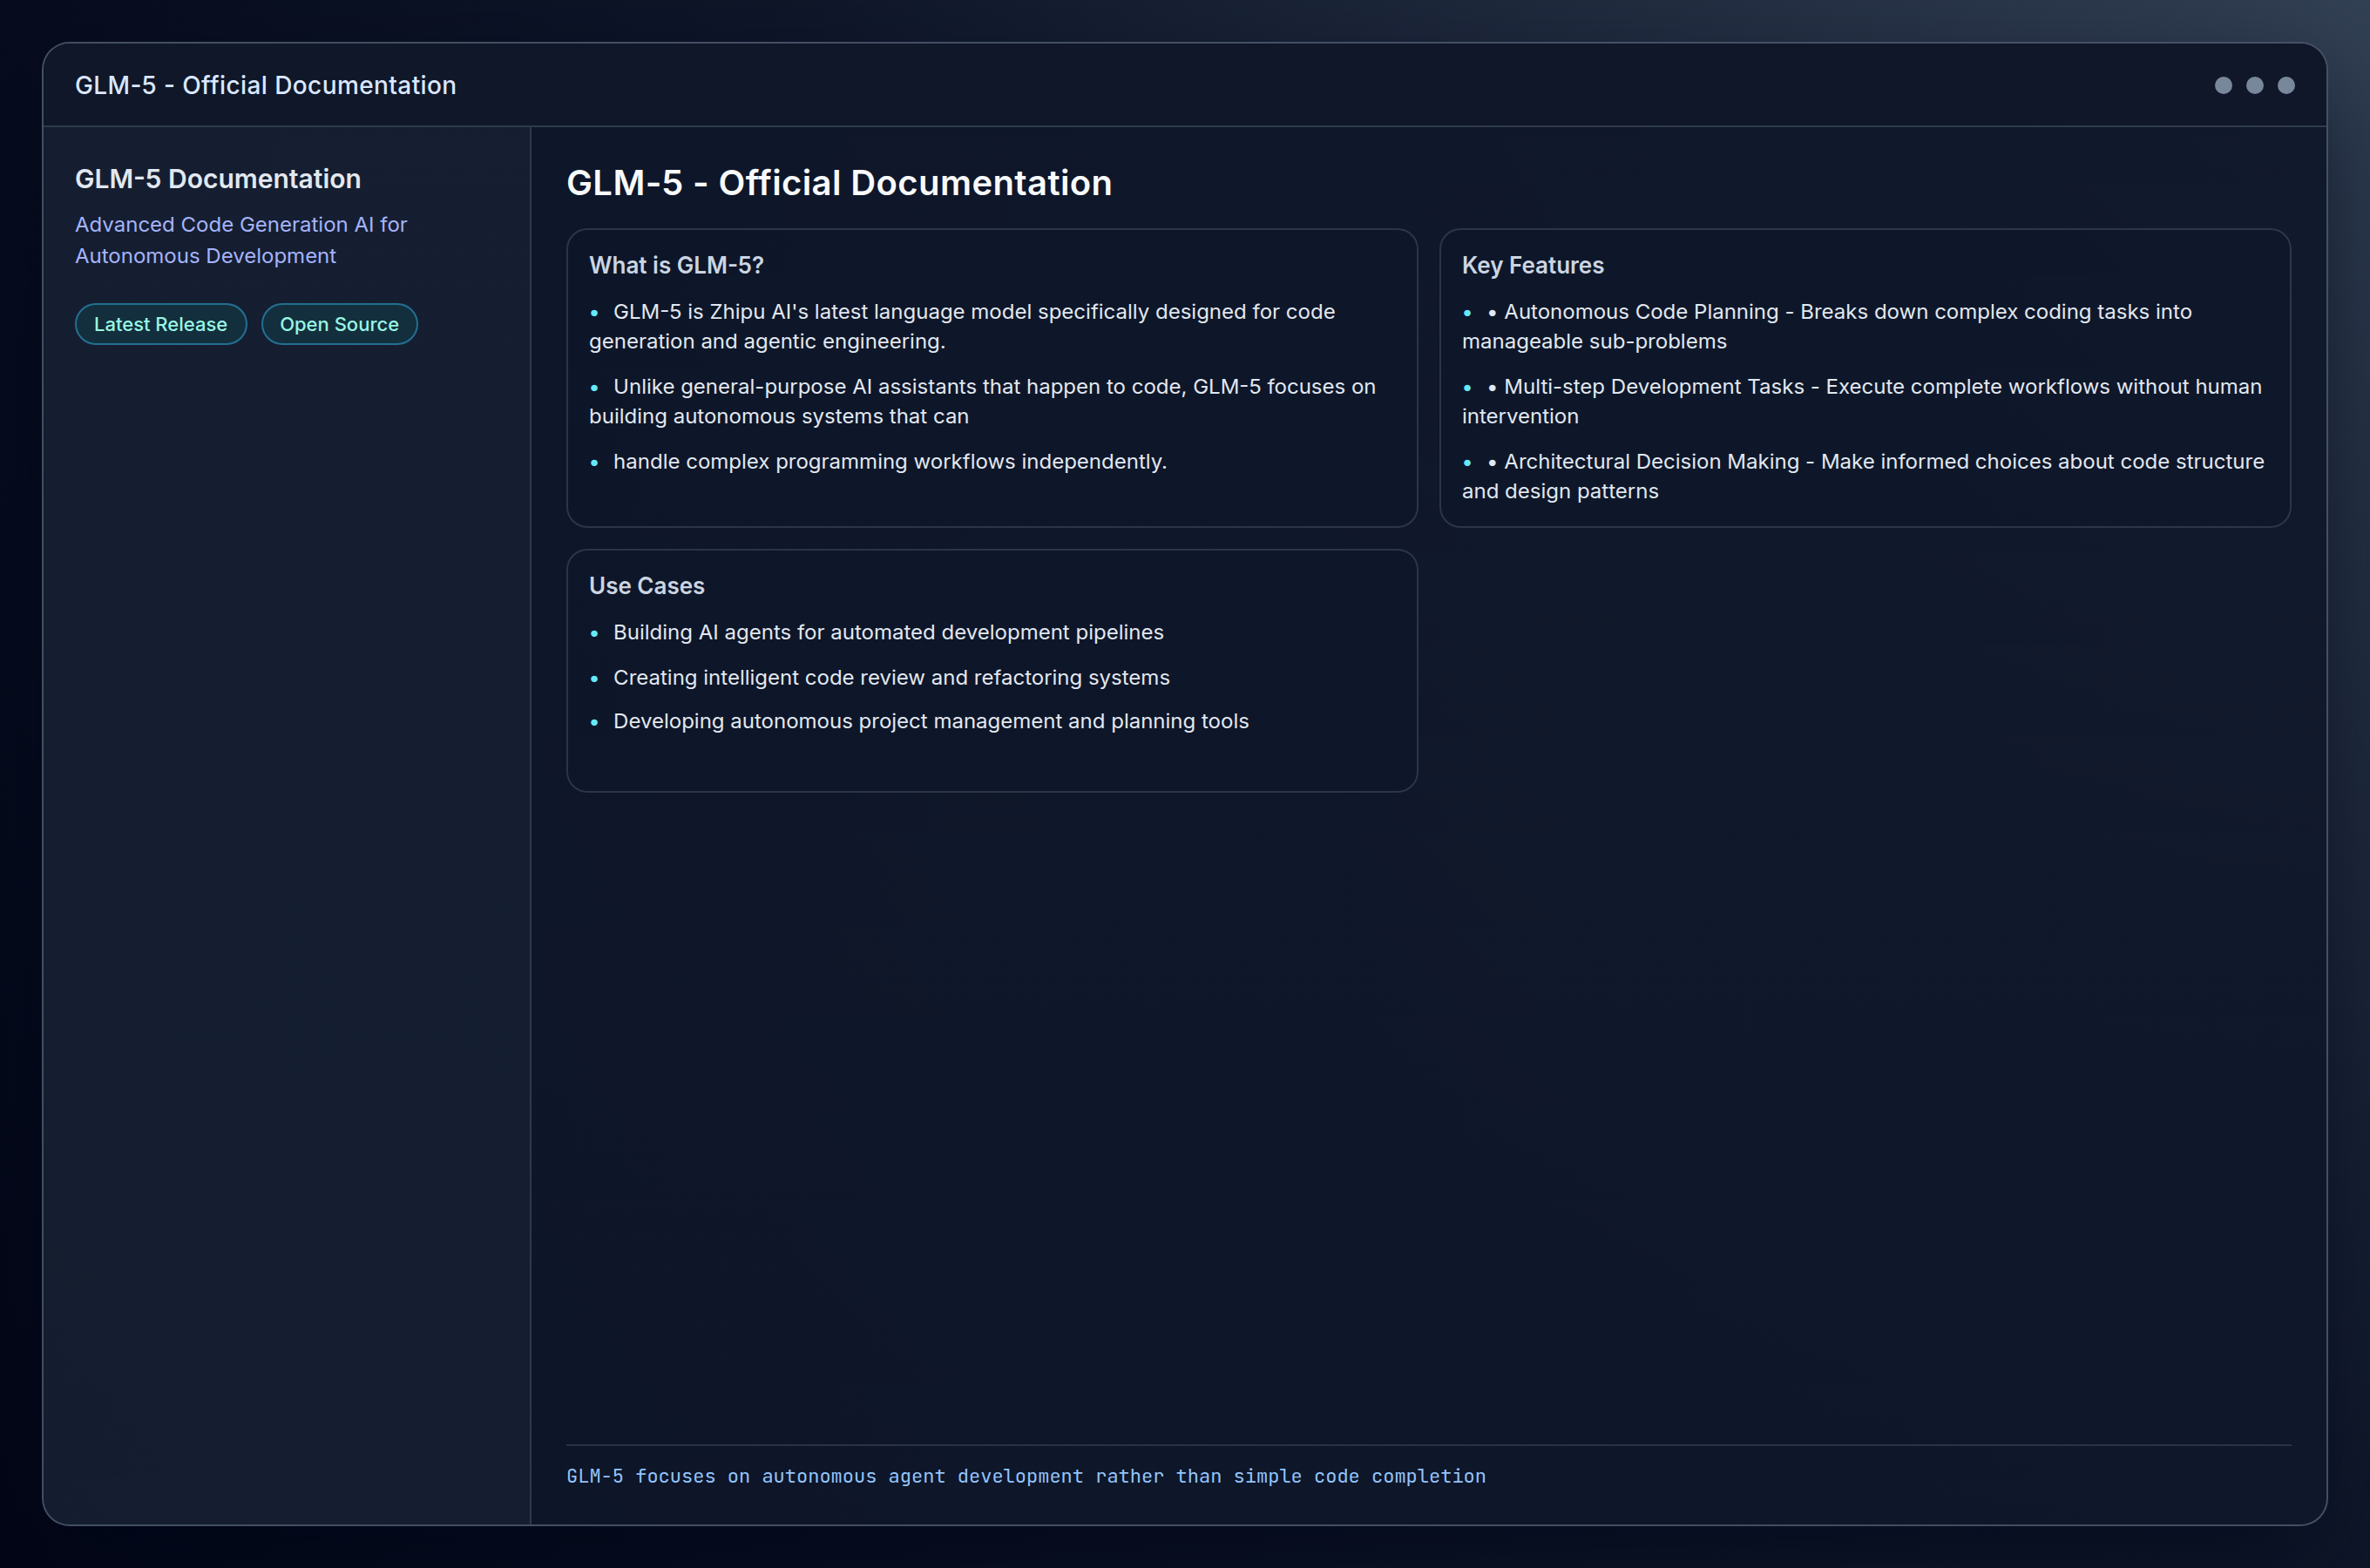
Task: Click the GLM-5 Official Documentation title bar text
Action: tap(266, 85)
